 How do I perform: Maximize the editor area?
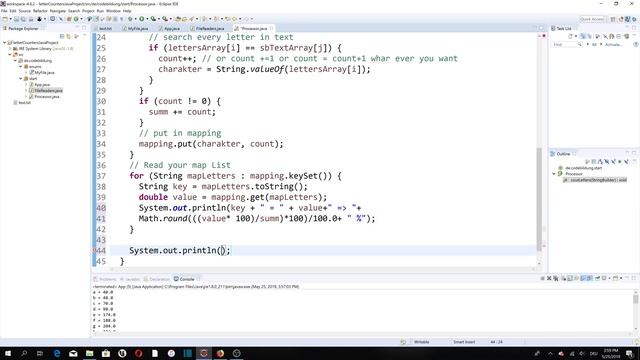[x=542, y=28]
